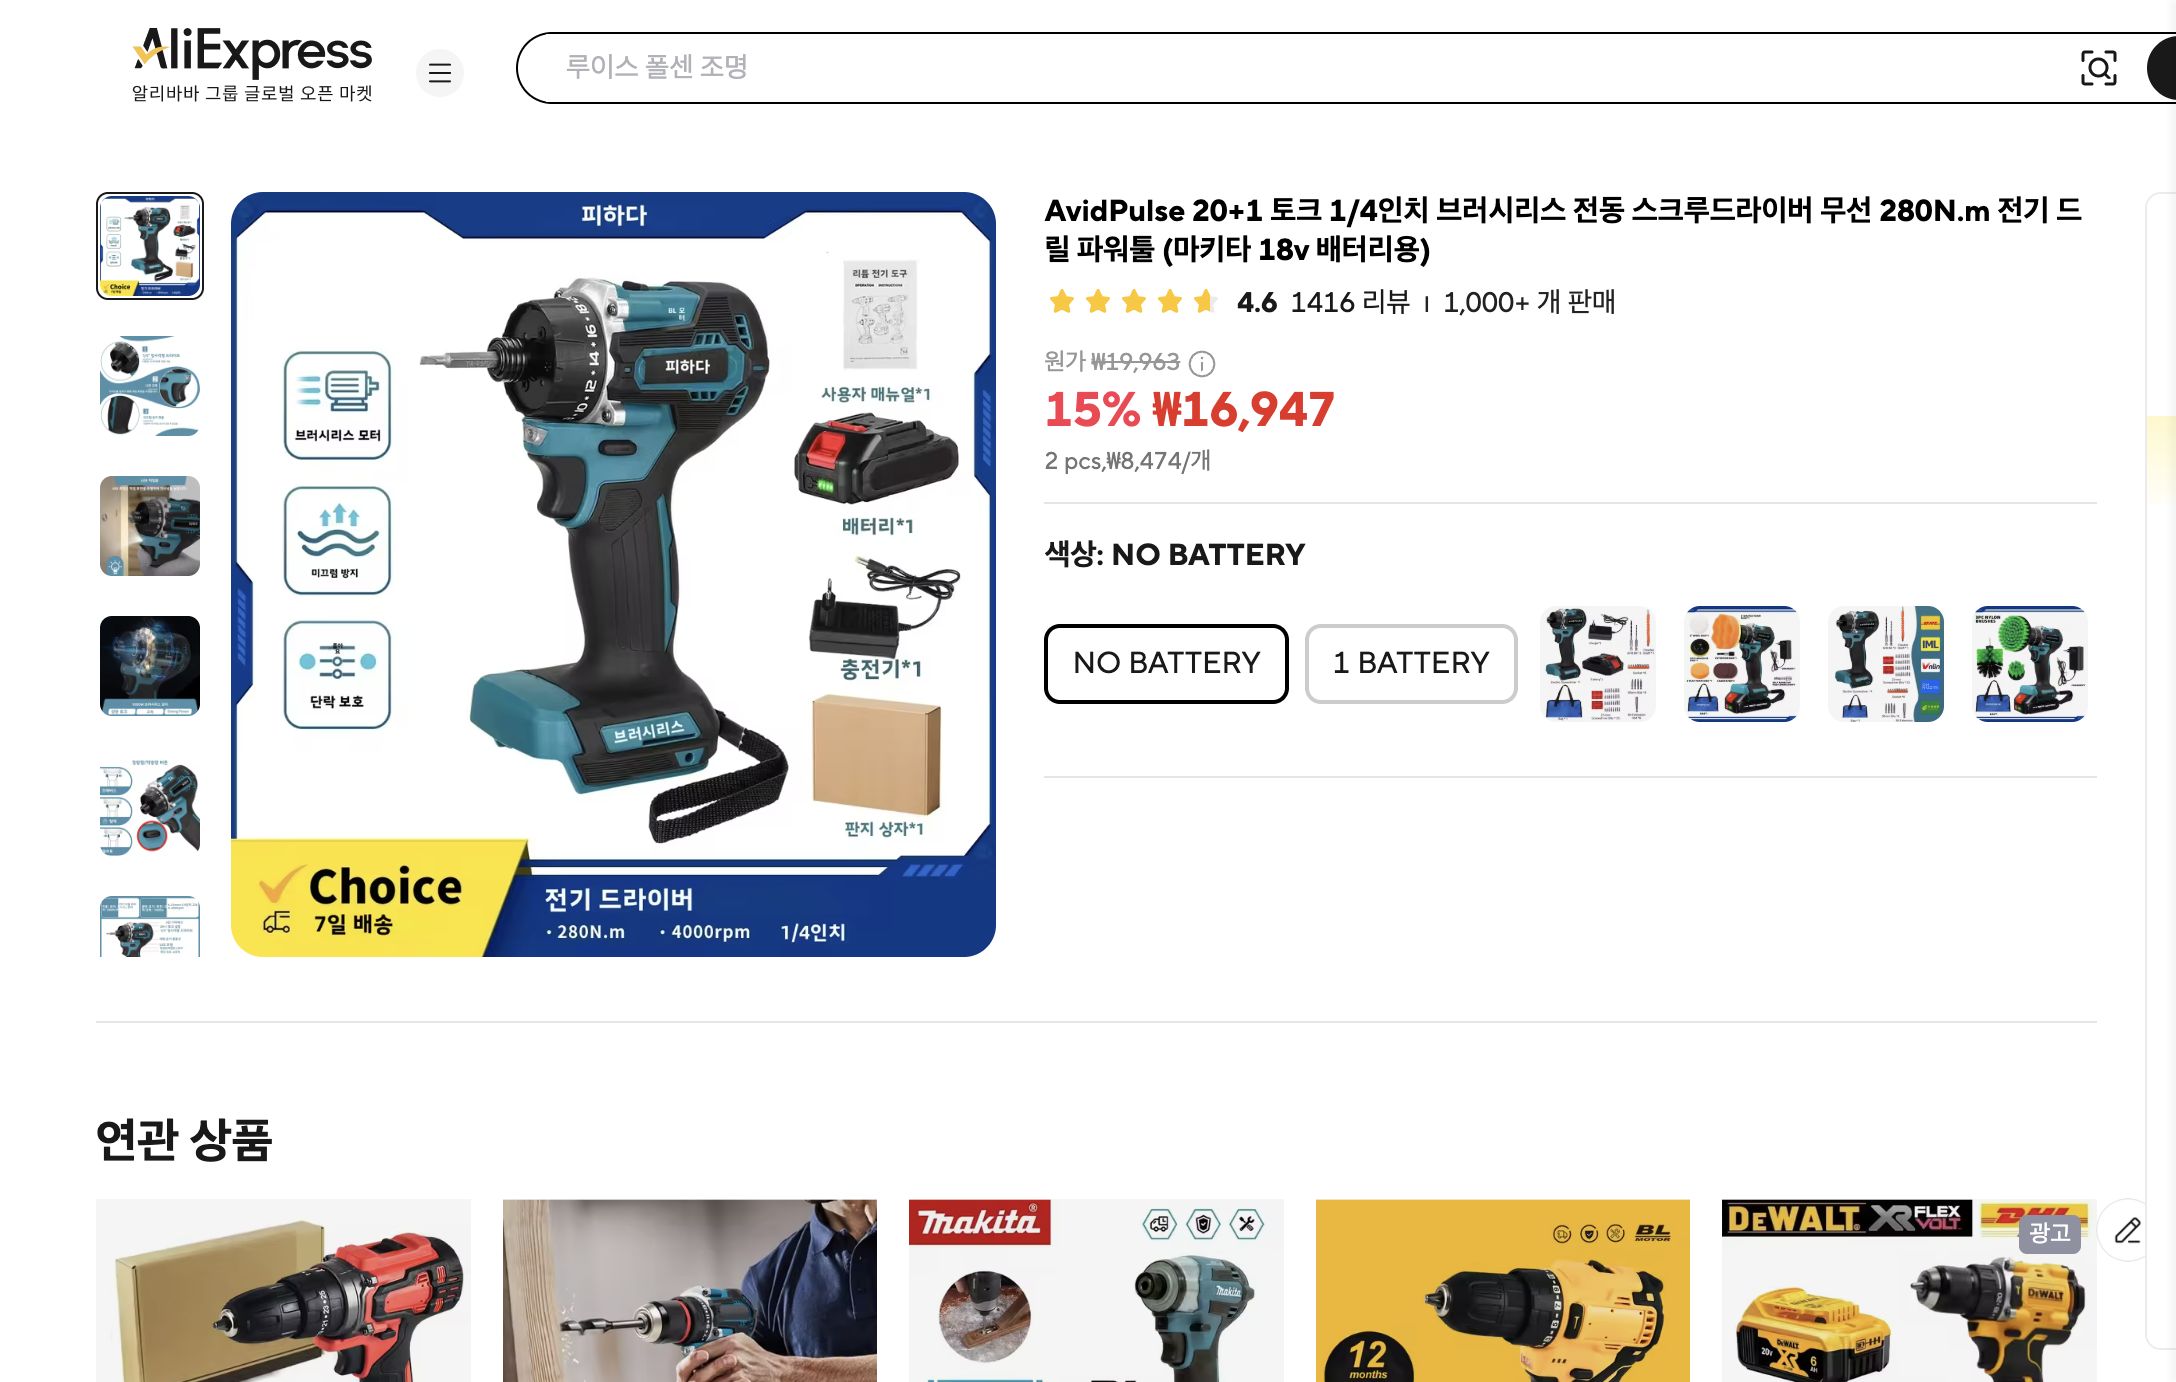Image resolution: width=2176 pixels, height=1382 pixels.
Task: Click the AliExpress logo
Action: point(252,64)
